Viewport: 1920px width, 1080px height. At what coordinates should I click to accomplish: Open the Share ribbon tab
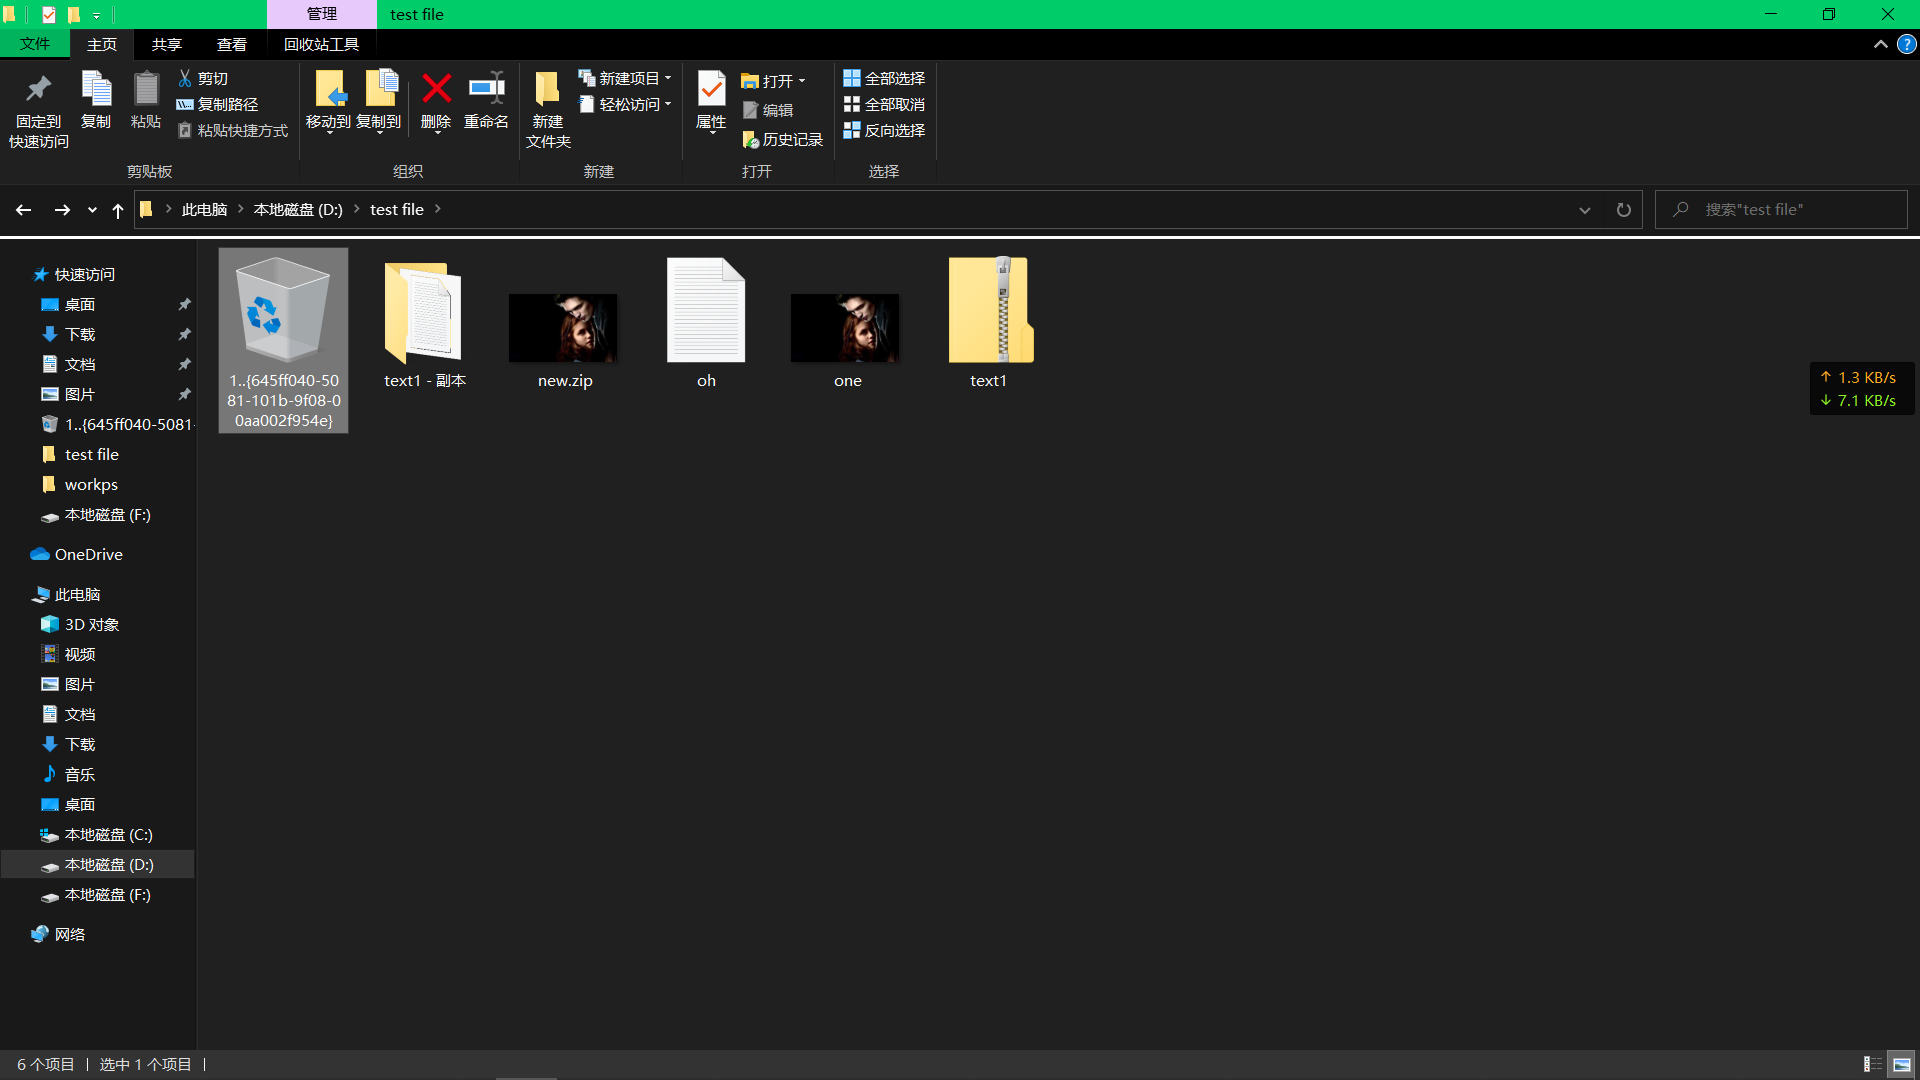point(167,44)
